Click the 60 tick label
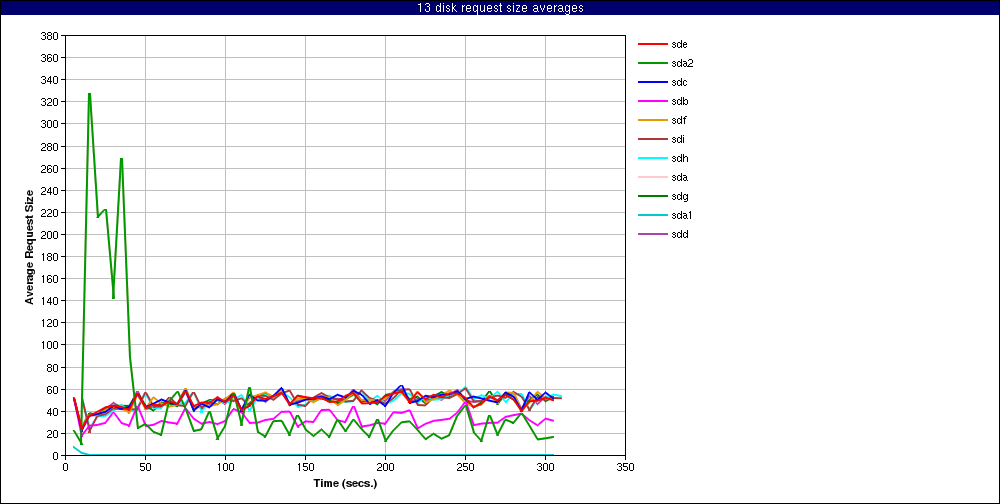The width and height of the screenshot is (1000, 504). [x=52, y=389]
